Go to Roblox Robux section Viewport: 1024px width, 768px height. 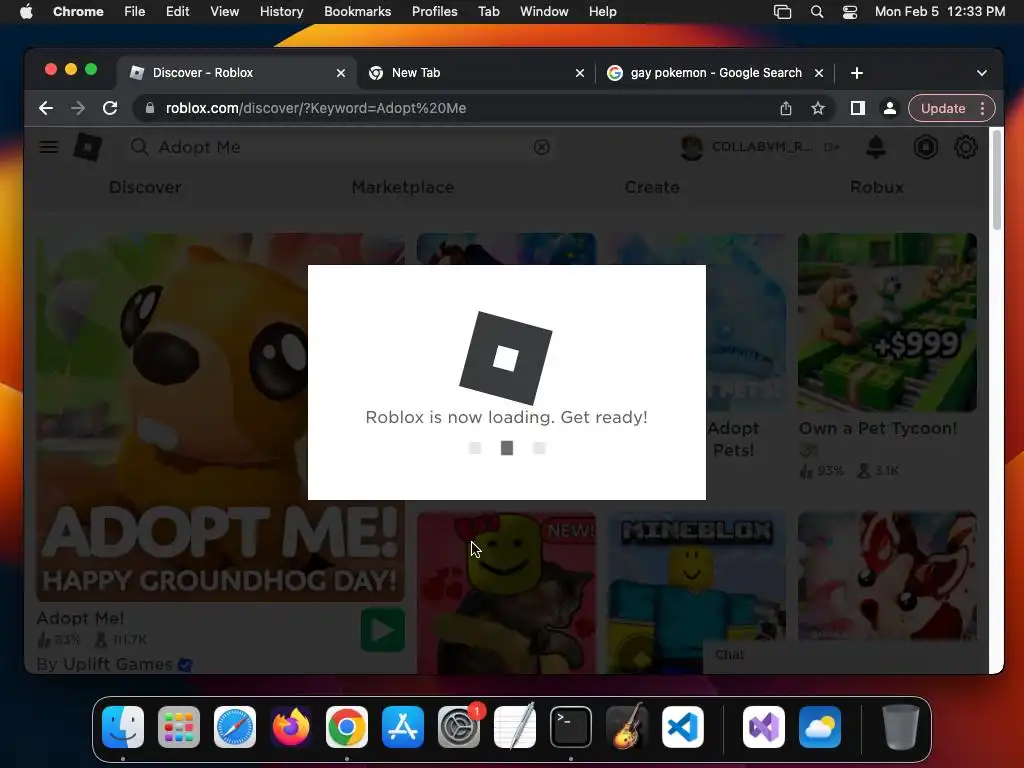[x=876, y=187]
